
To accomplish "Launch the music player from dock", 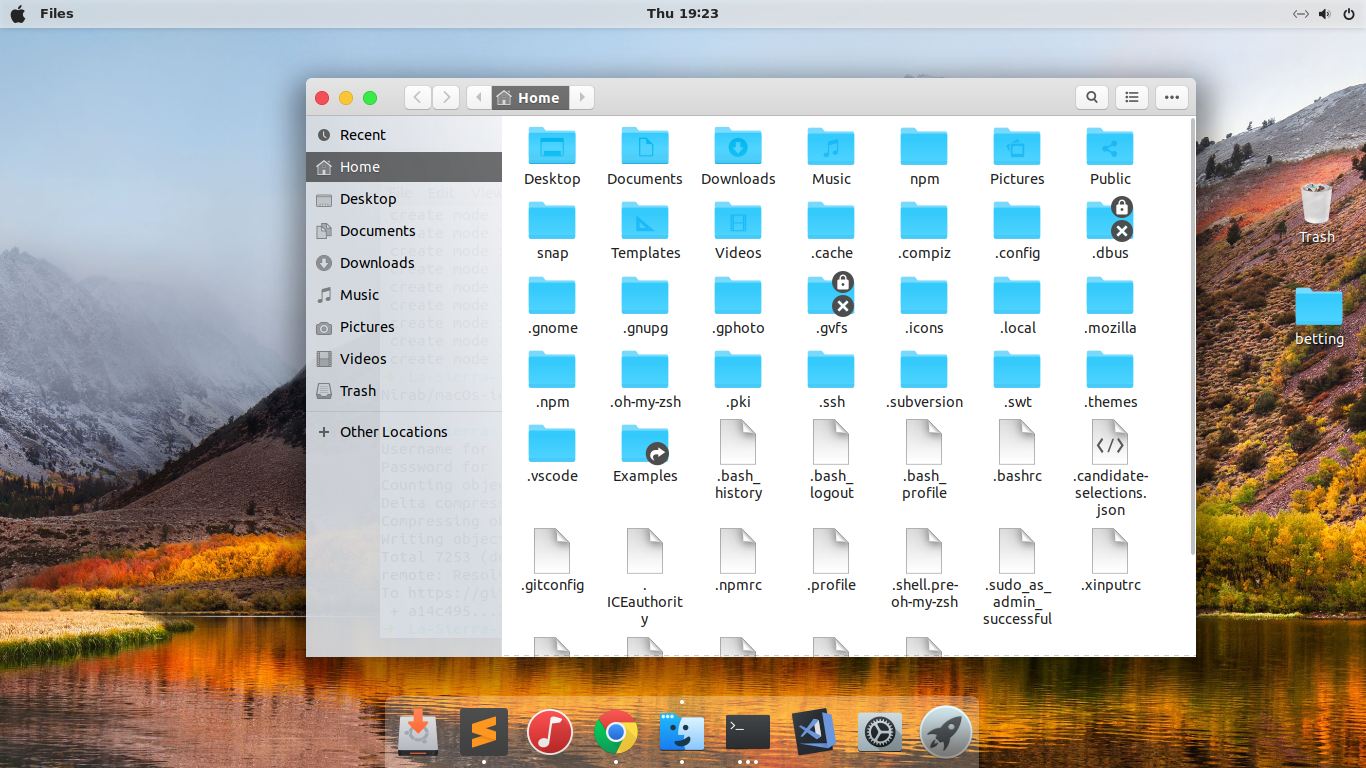I will click(x=549, y=733).
